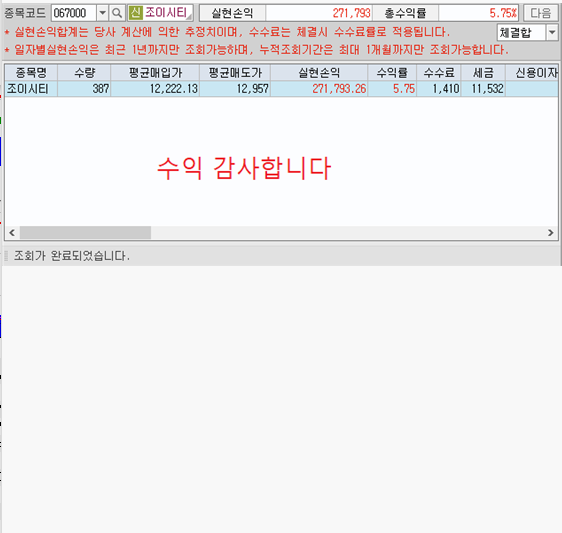Click the 세금 column header

pos(484,73)
